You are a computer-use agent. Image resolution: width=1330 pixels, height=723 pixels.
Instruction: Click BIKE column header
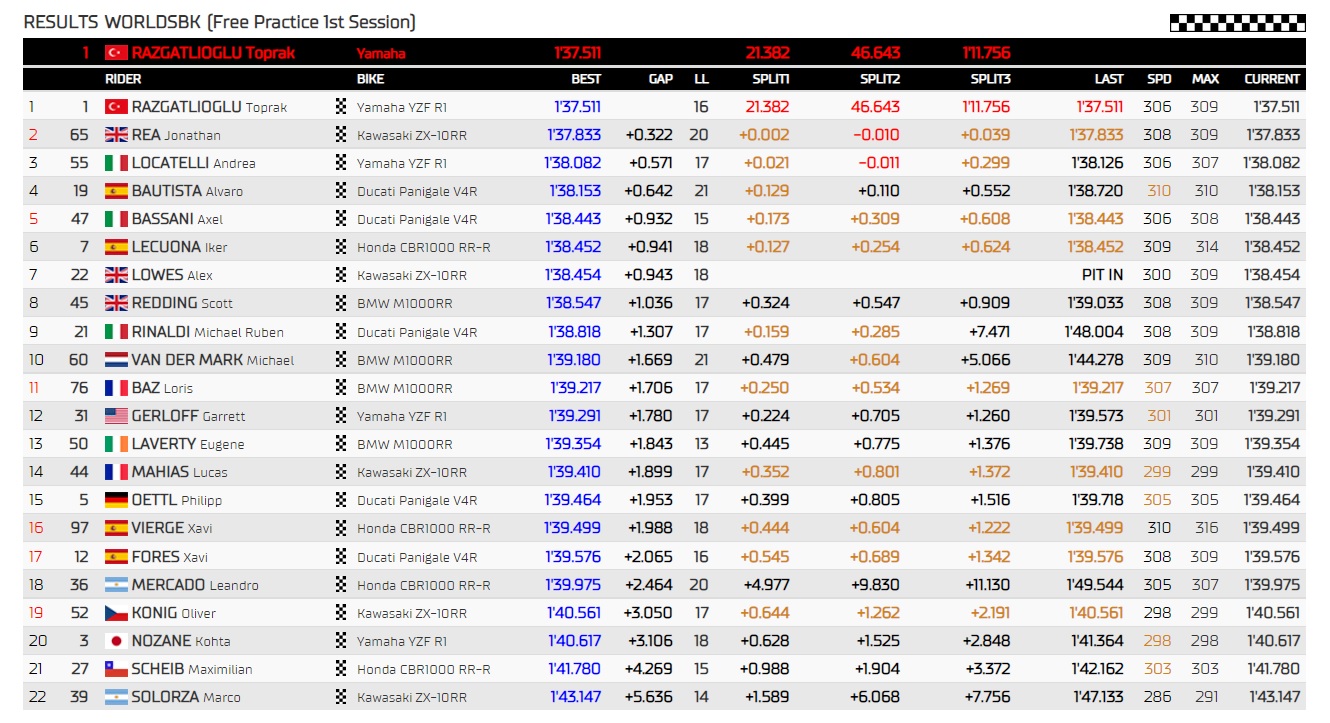click(x=370, y=78)
